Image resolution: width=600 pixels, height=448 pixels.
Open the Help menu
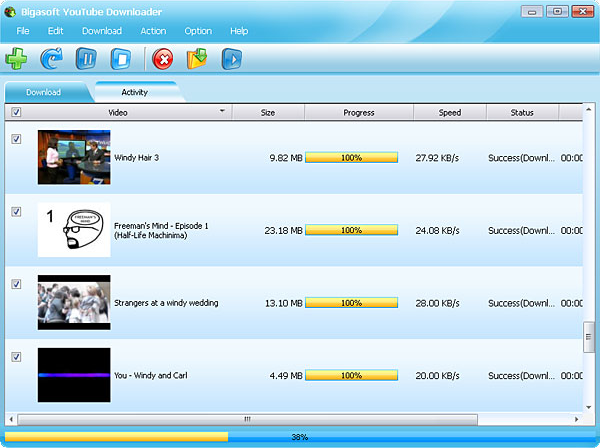pyautogui.click(x=239, y=31)
